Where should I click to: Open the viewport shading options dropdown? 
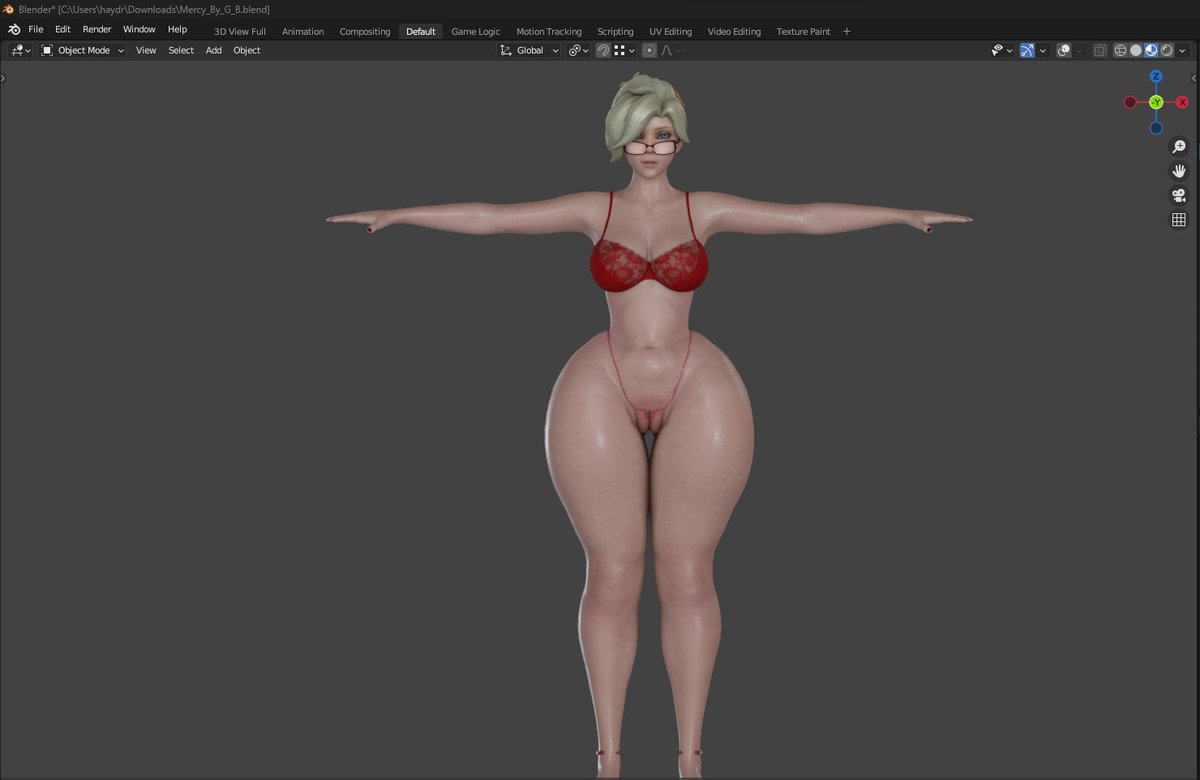(x=1182, y=50)
